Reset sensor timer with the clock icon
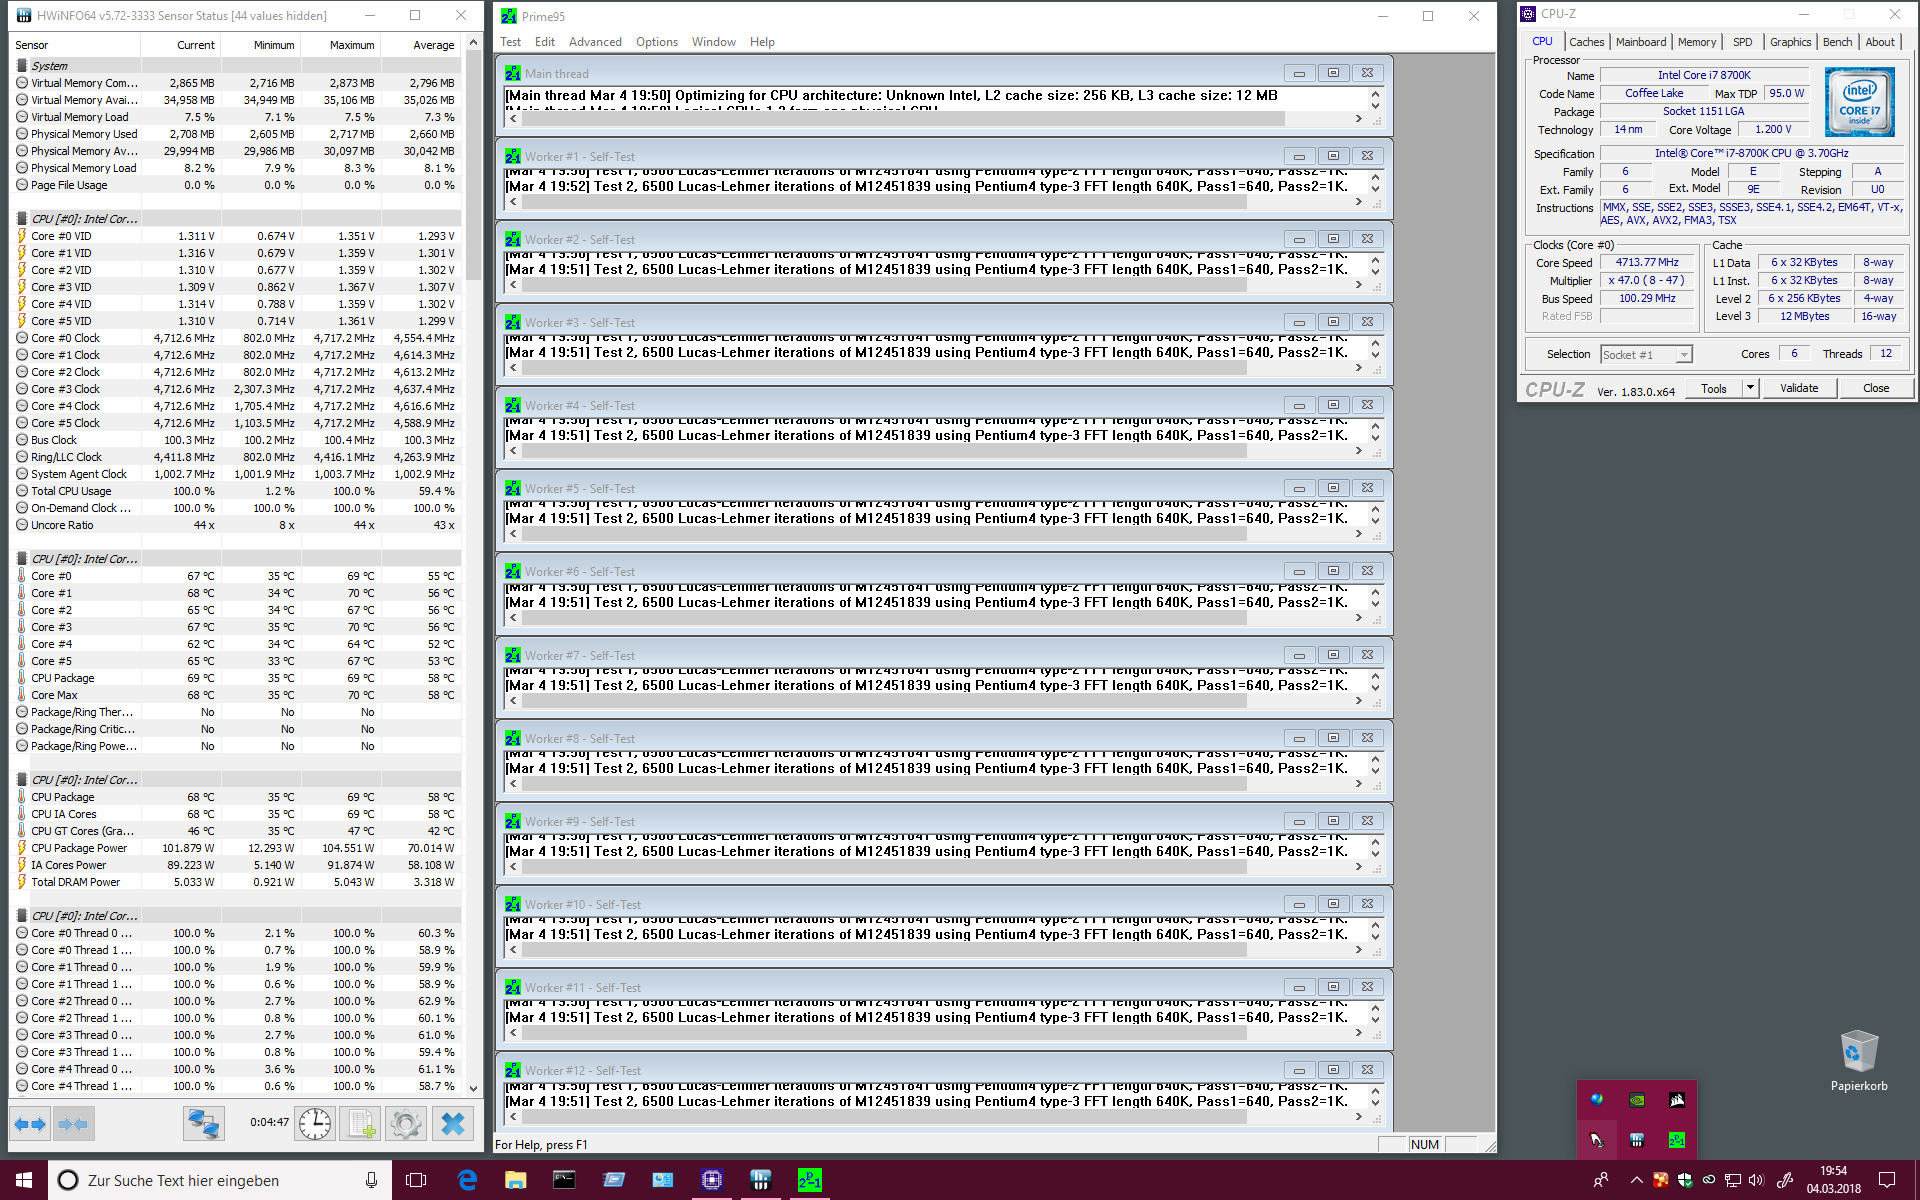This screenshot has height=1200, width=1920. click(315, 1124)
